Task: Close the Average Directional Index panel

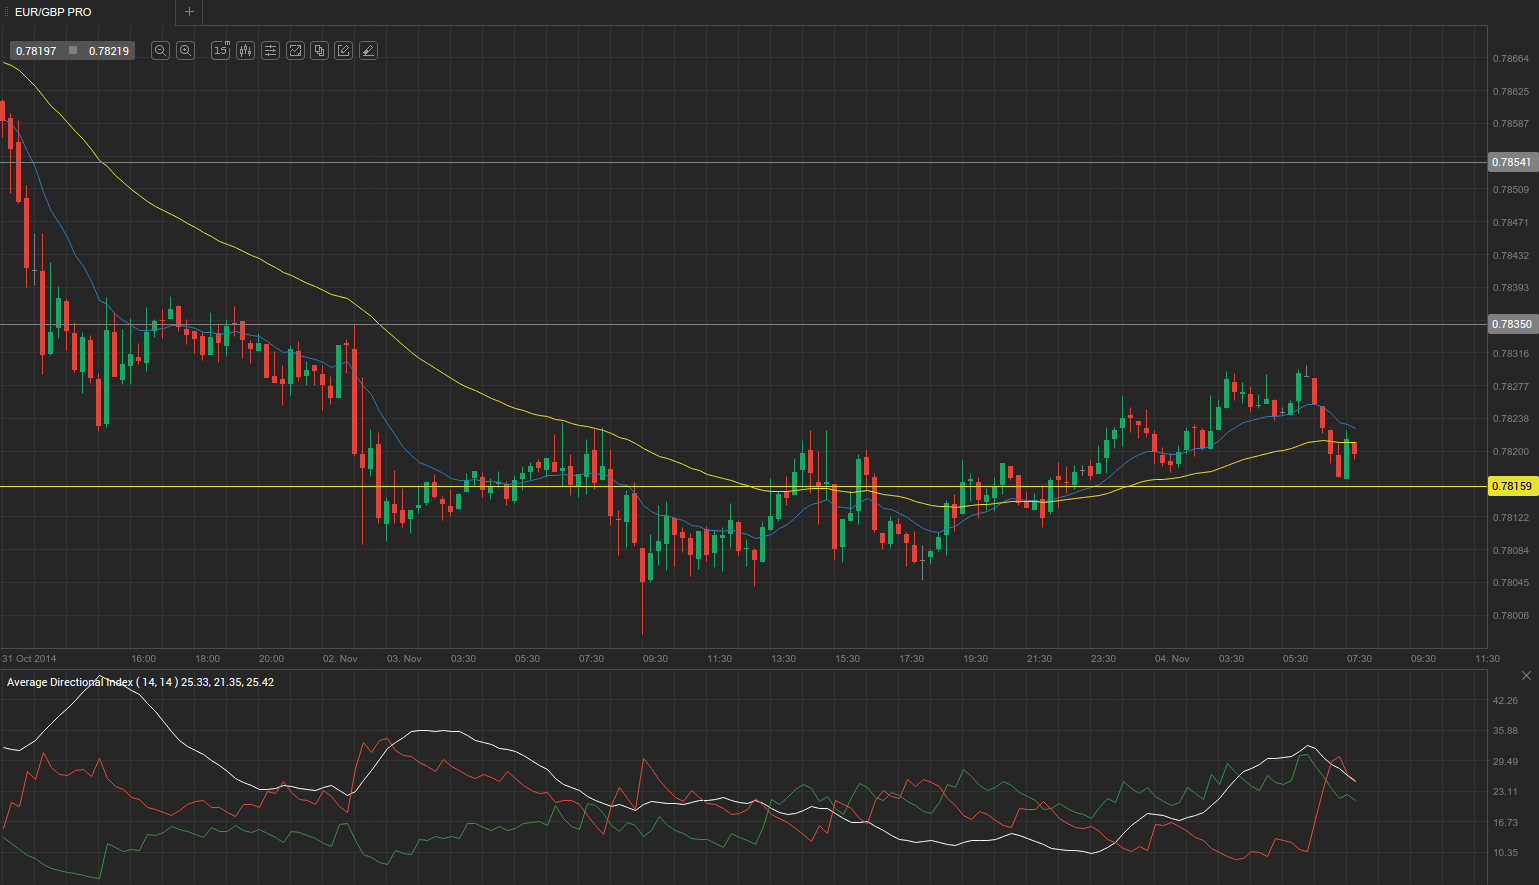Action: click(x=1526, y=675)
